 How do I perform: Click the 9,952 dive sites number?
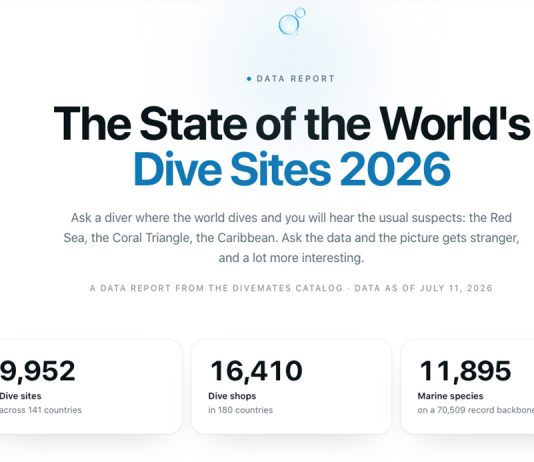click(x=37, y=371)
